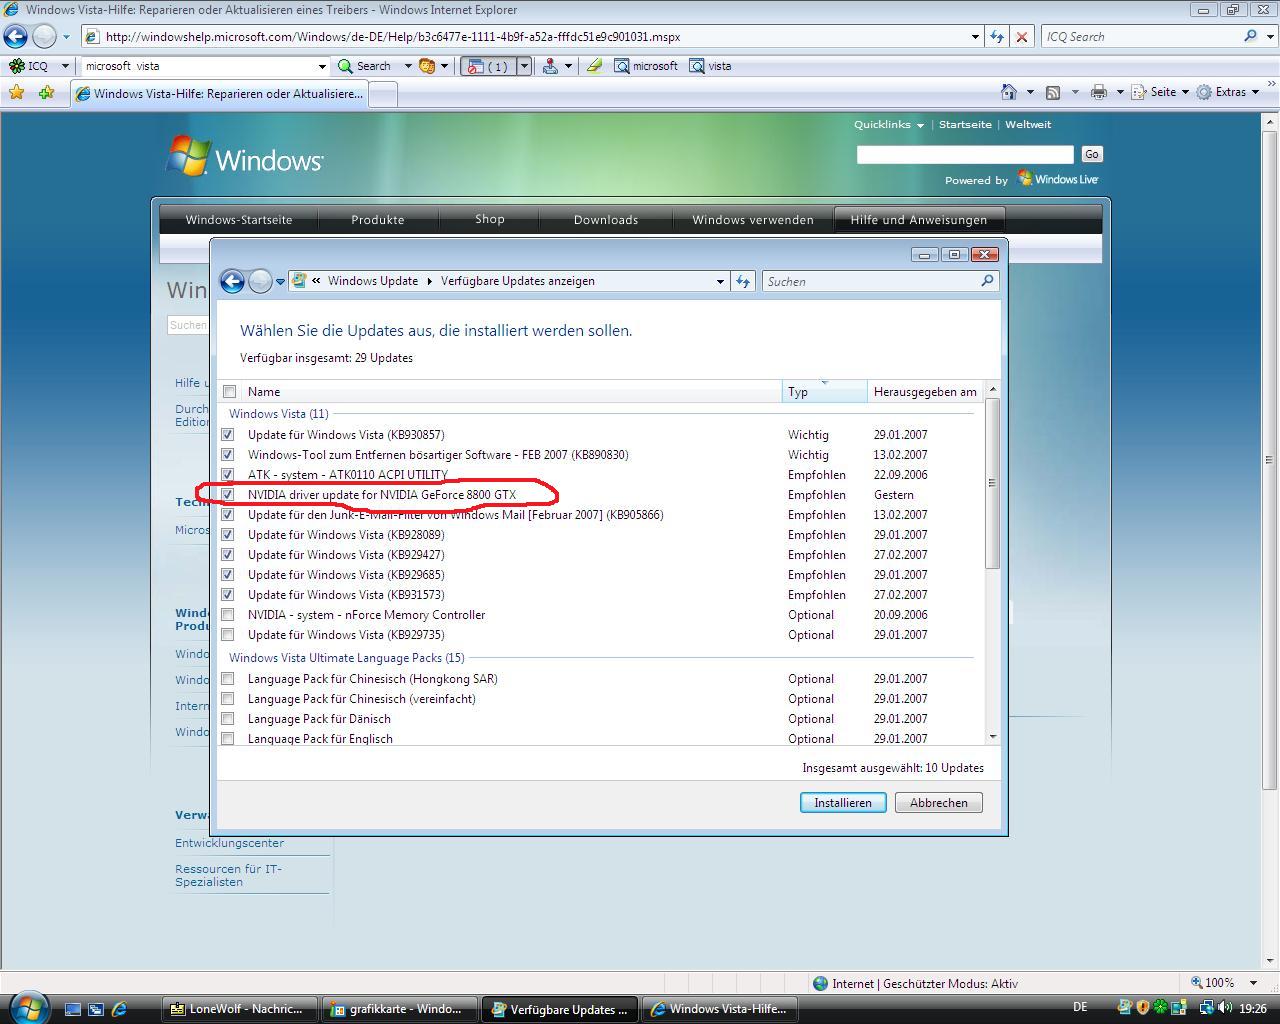Click the new tab button

click(x=384, y=93)
